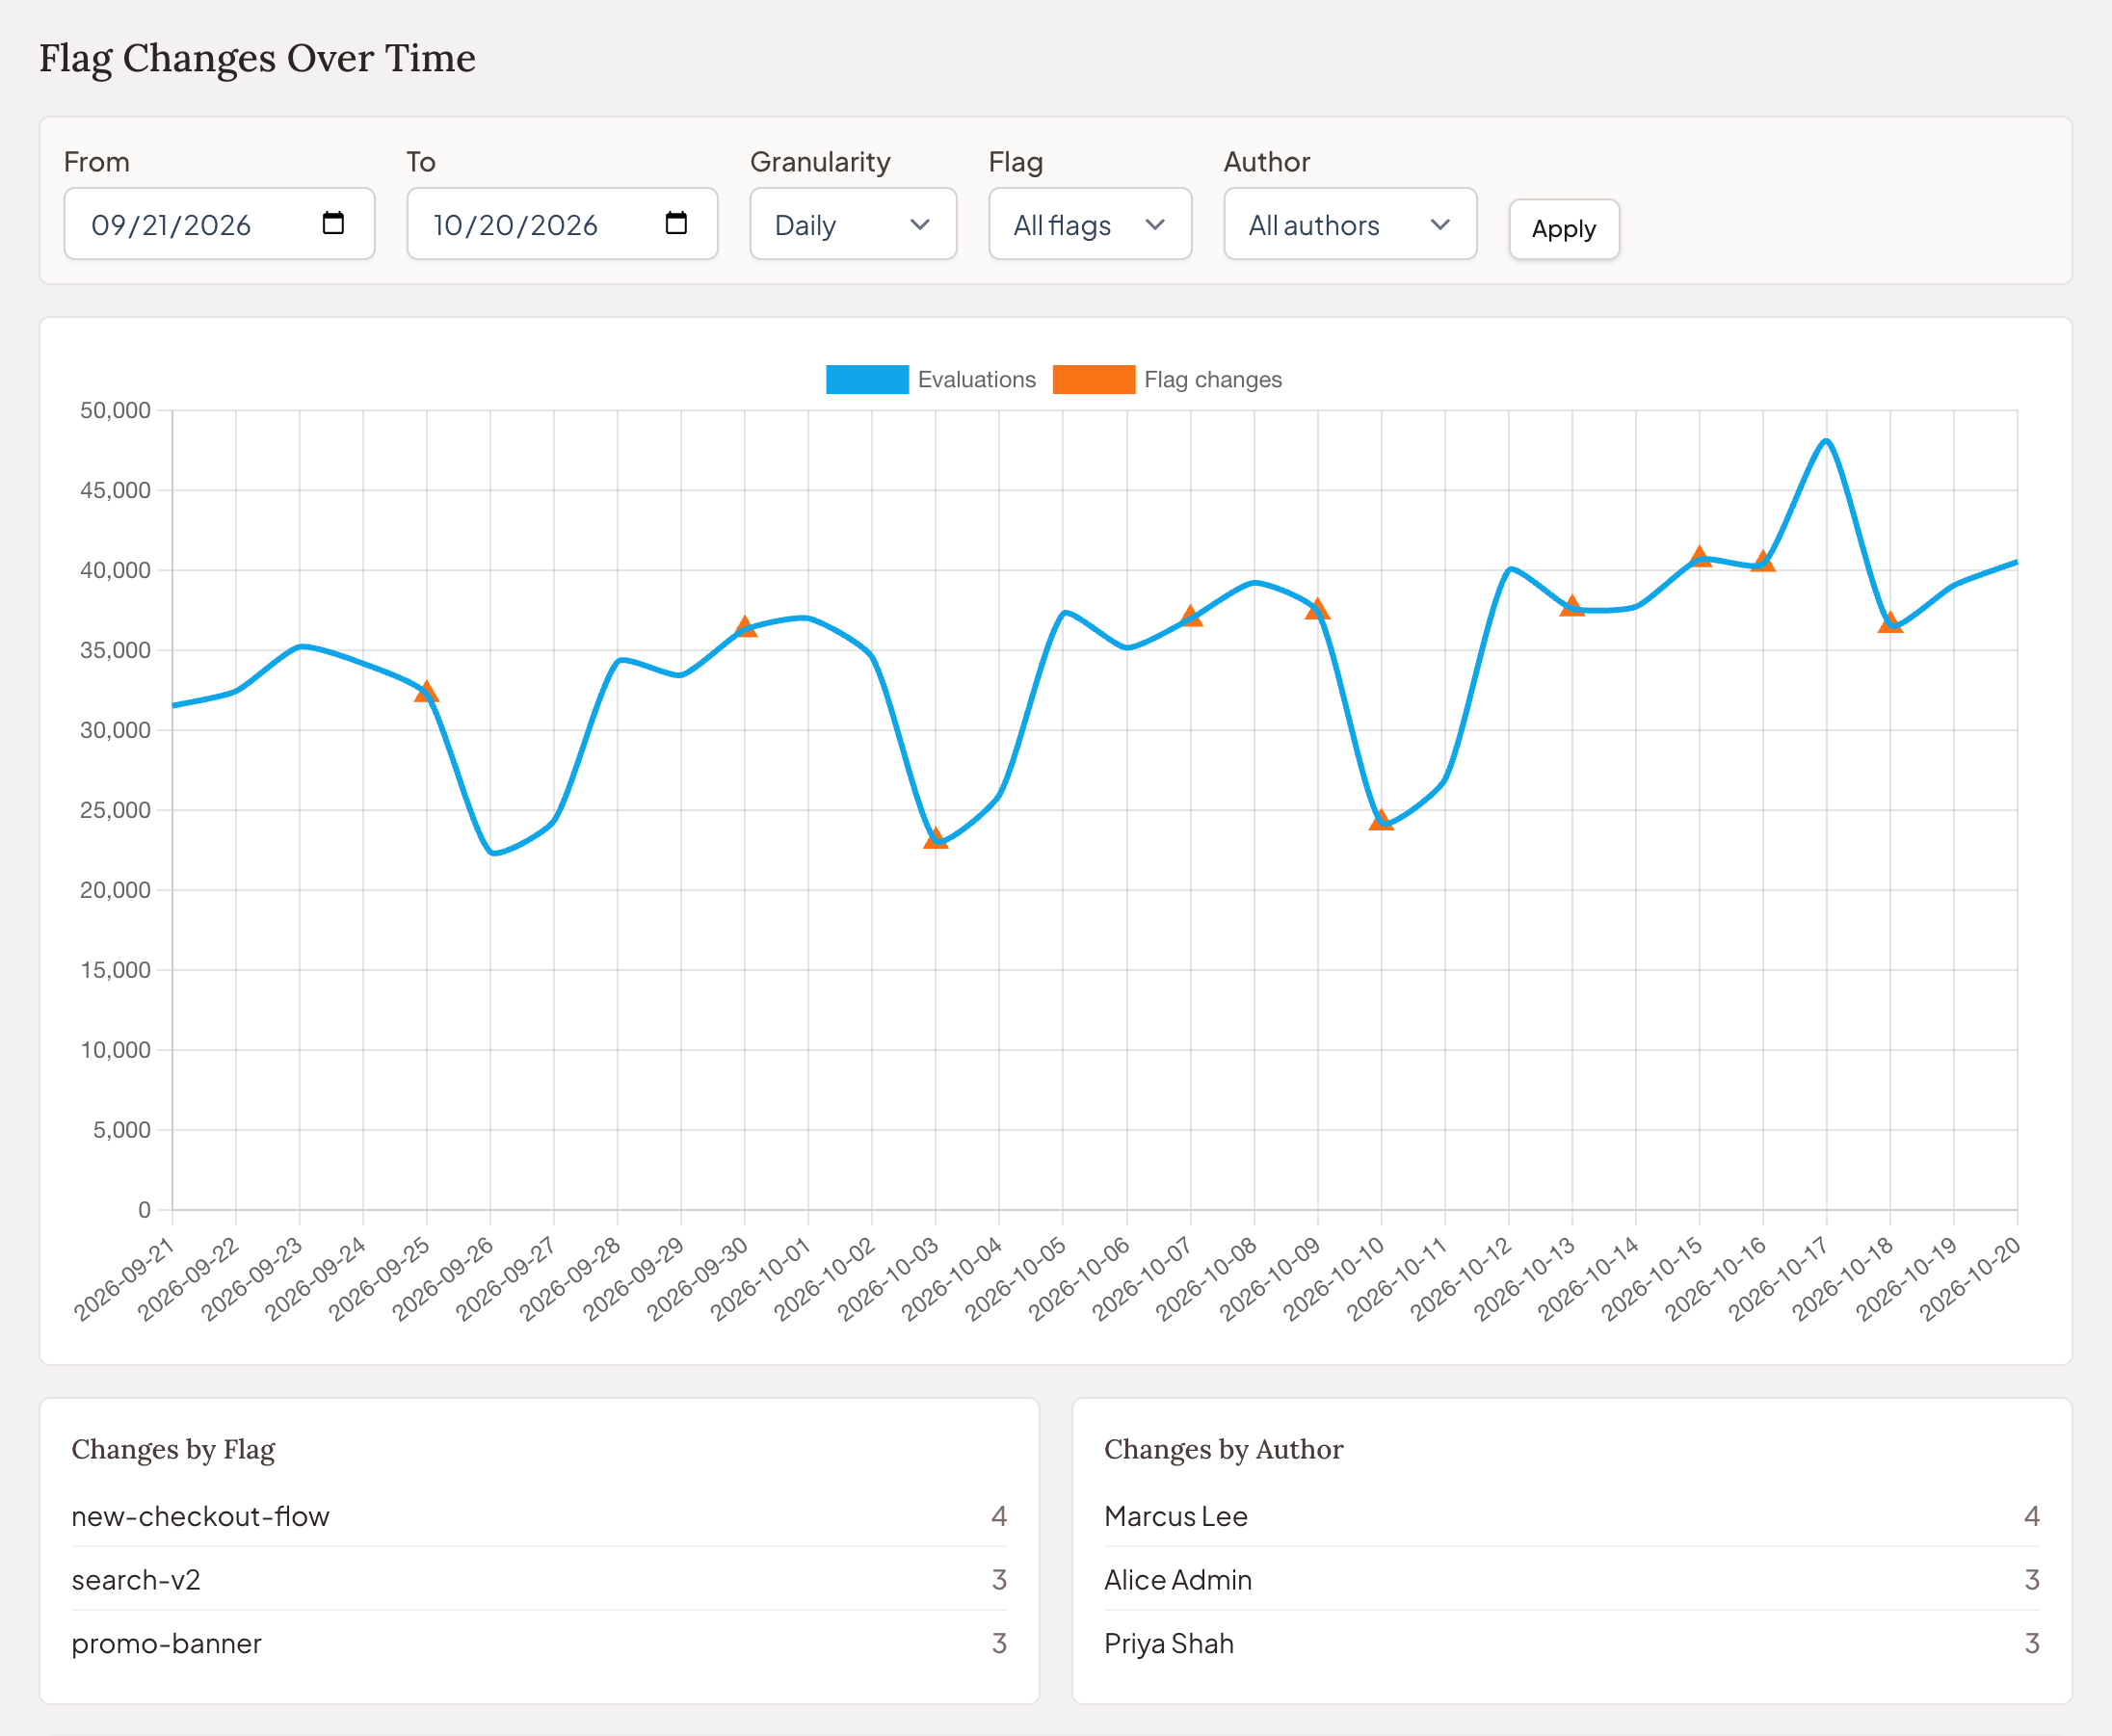Click the Evaluations legend label

point(977,380)
